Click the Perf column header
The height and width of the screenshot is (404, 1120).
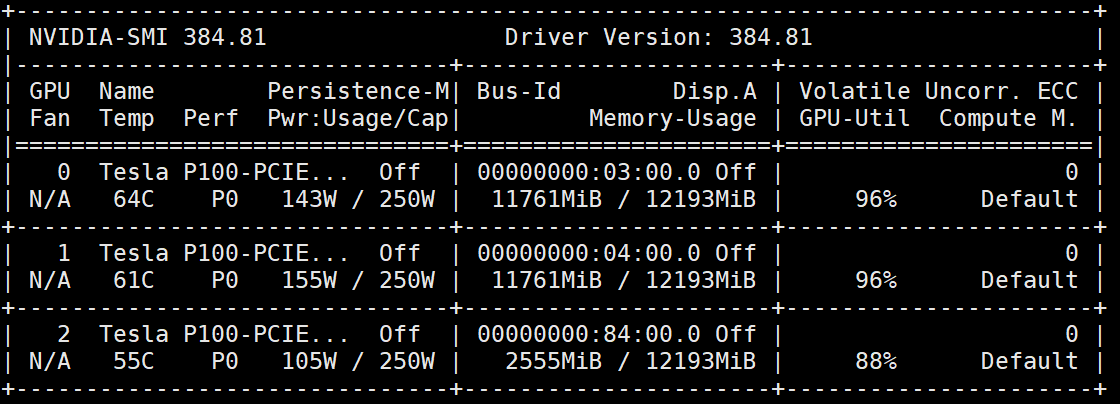[x=210, y=118]
